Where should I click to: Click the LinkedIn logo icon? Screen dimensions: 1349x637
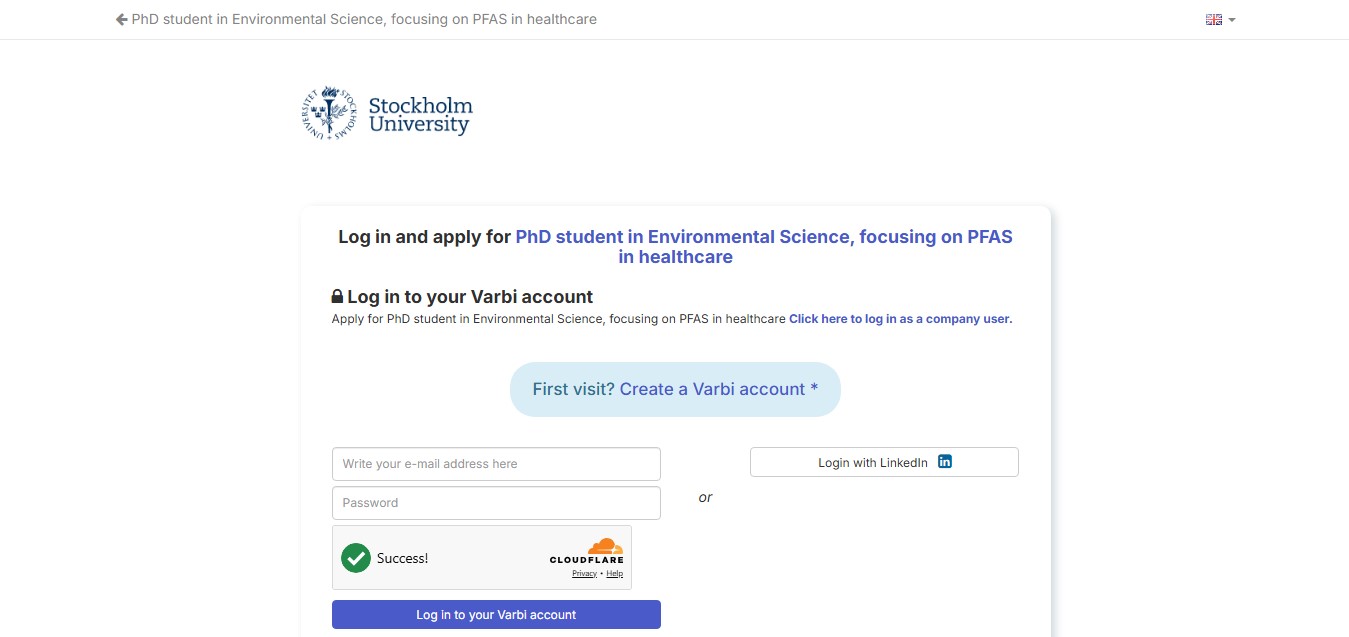coord(945,462)
